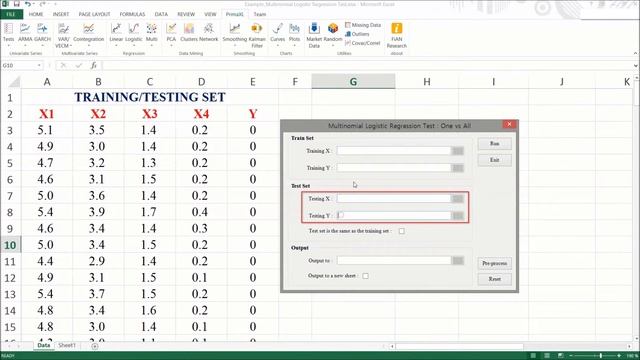Screen dimensions: 640x360
Task: Open the Tests tool in ribbon
Action: pyautogui.click(x=8, y=33)
